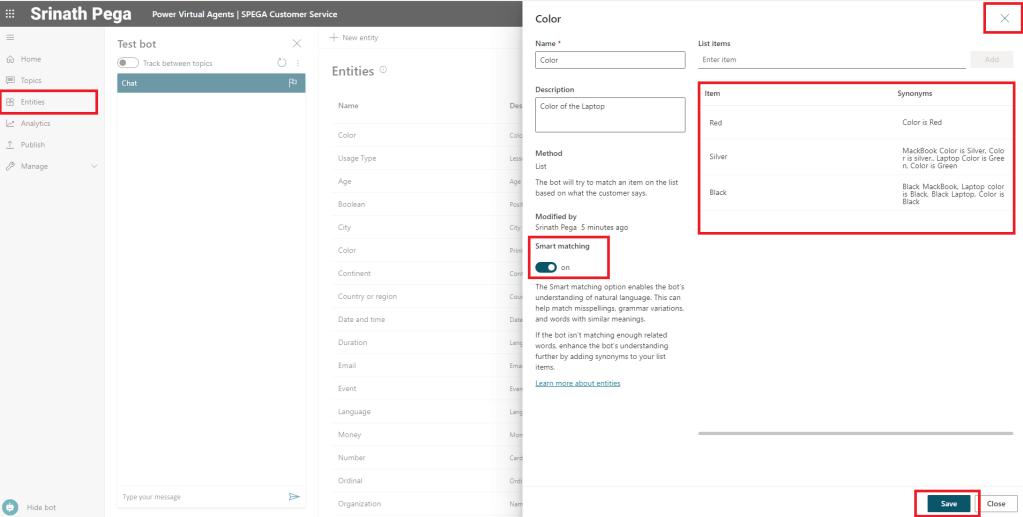Click the Hide bot icon
Screen dimensions: 1023x517
point(10,507)
